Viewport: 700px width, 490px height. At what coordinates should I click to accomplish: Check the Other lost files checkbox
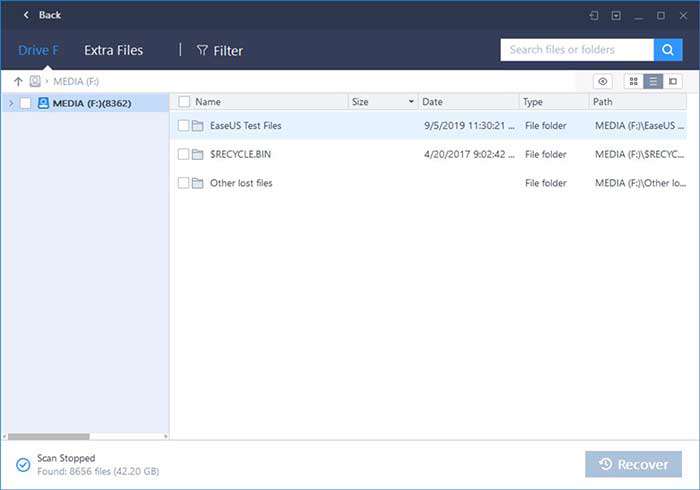pyautogui.click(x=183, y=183)
